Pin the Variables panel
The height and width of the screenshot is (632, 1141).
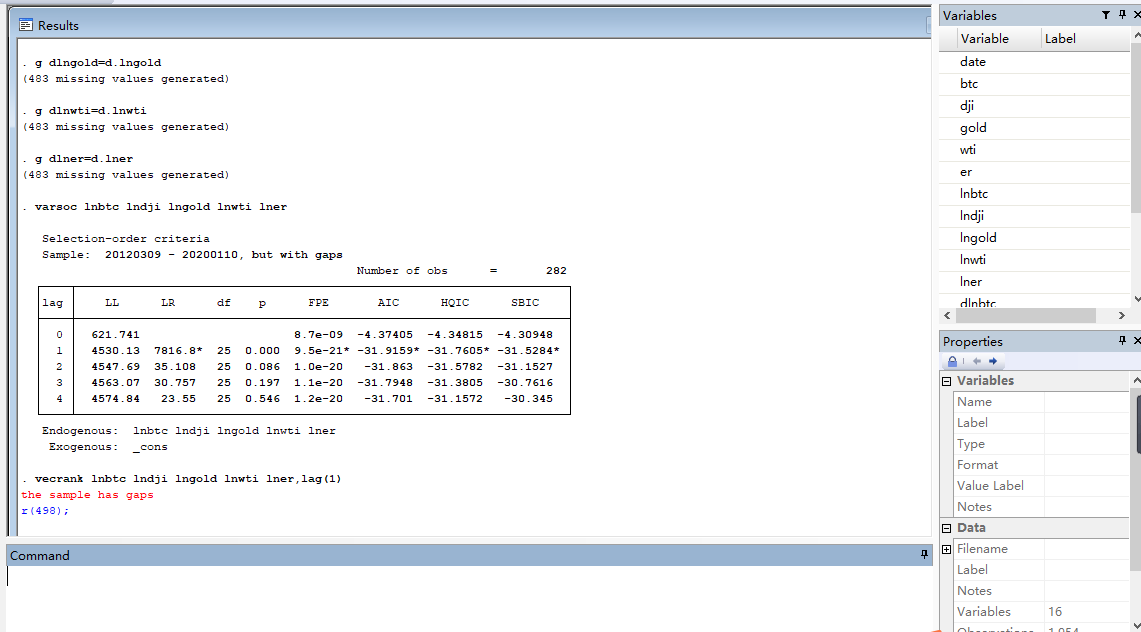click(x=1122, y=15)
